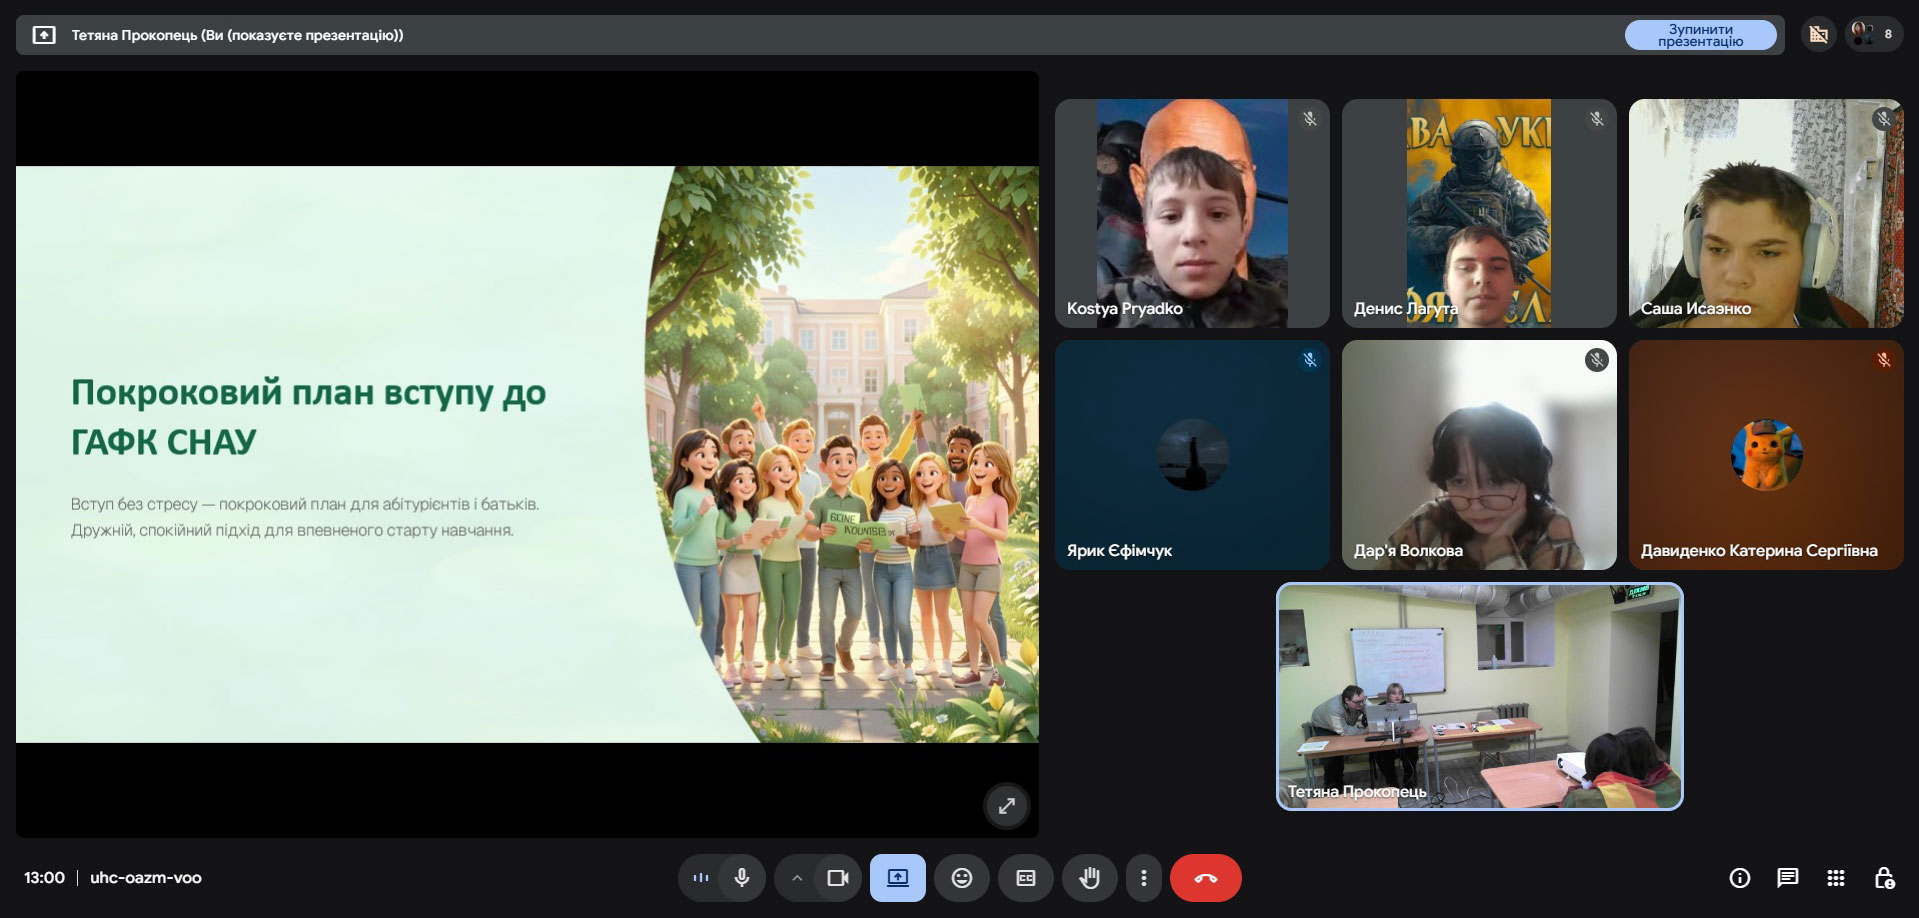The image size is (1919, 918).
Task: Click the crossed-out tiles icon in top bar
Action: [x=1818, y=34]
